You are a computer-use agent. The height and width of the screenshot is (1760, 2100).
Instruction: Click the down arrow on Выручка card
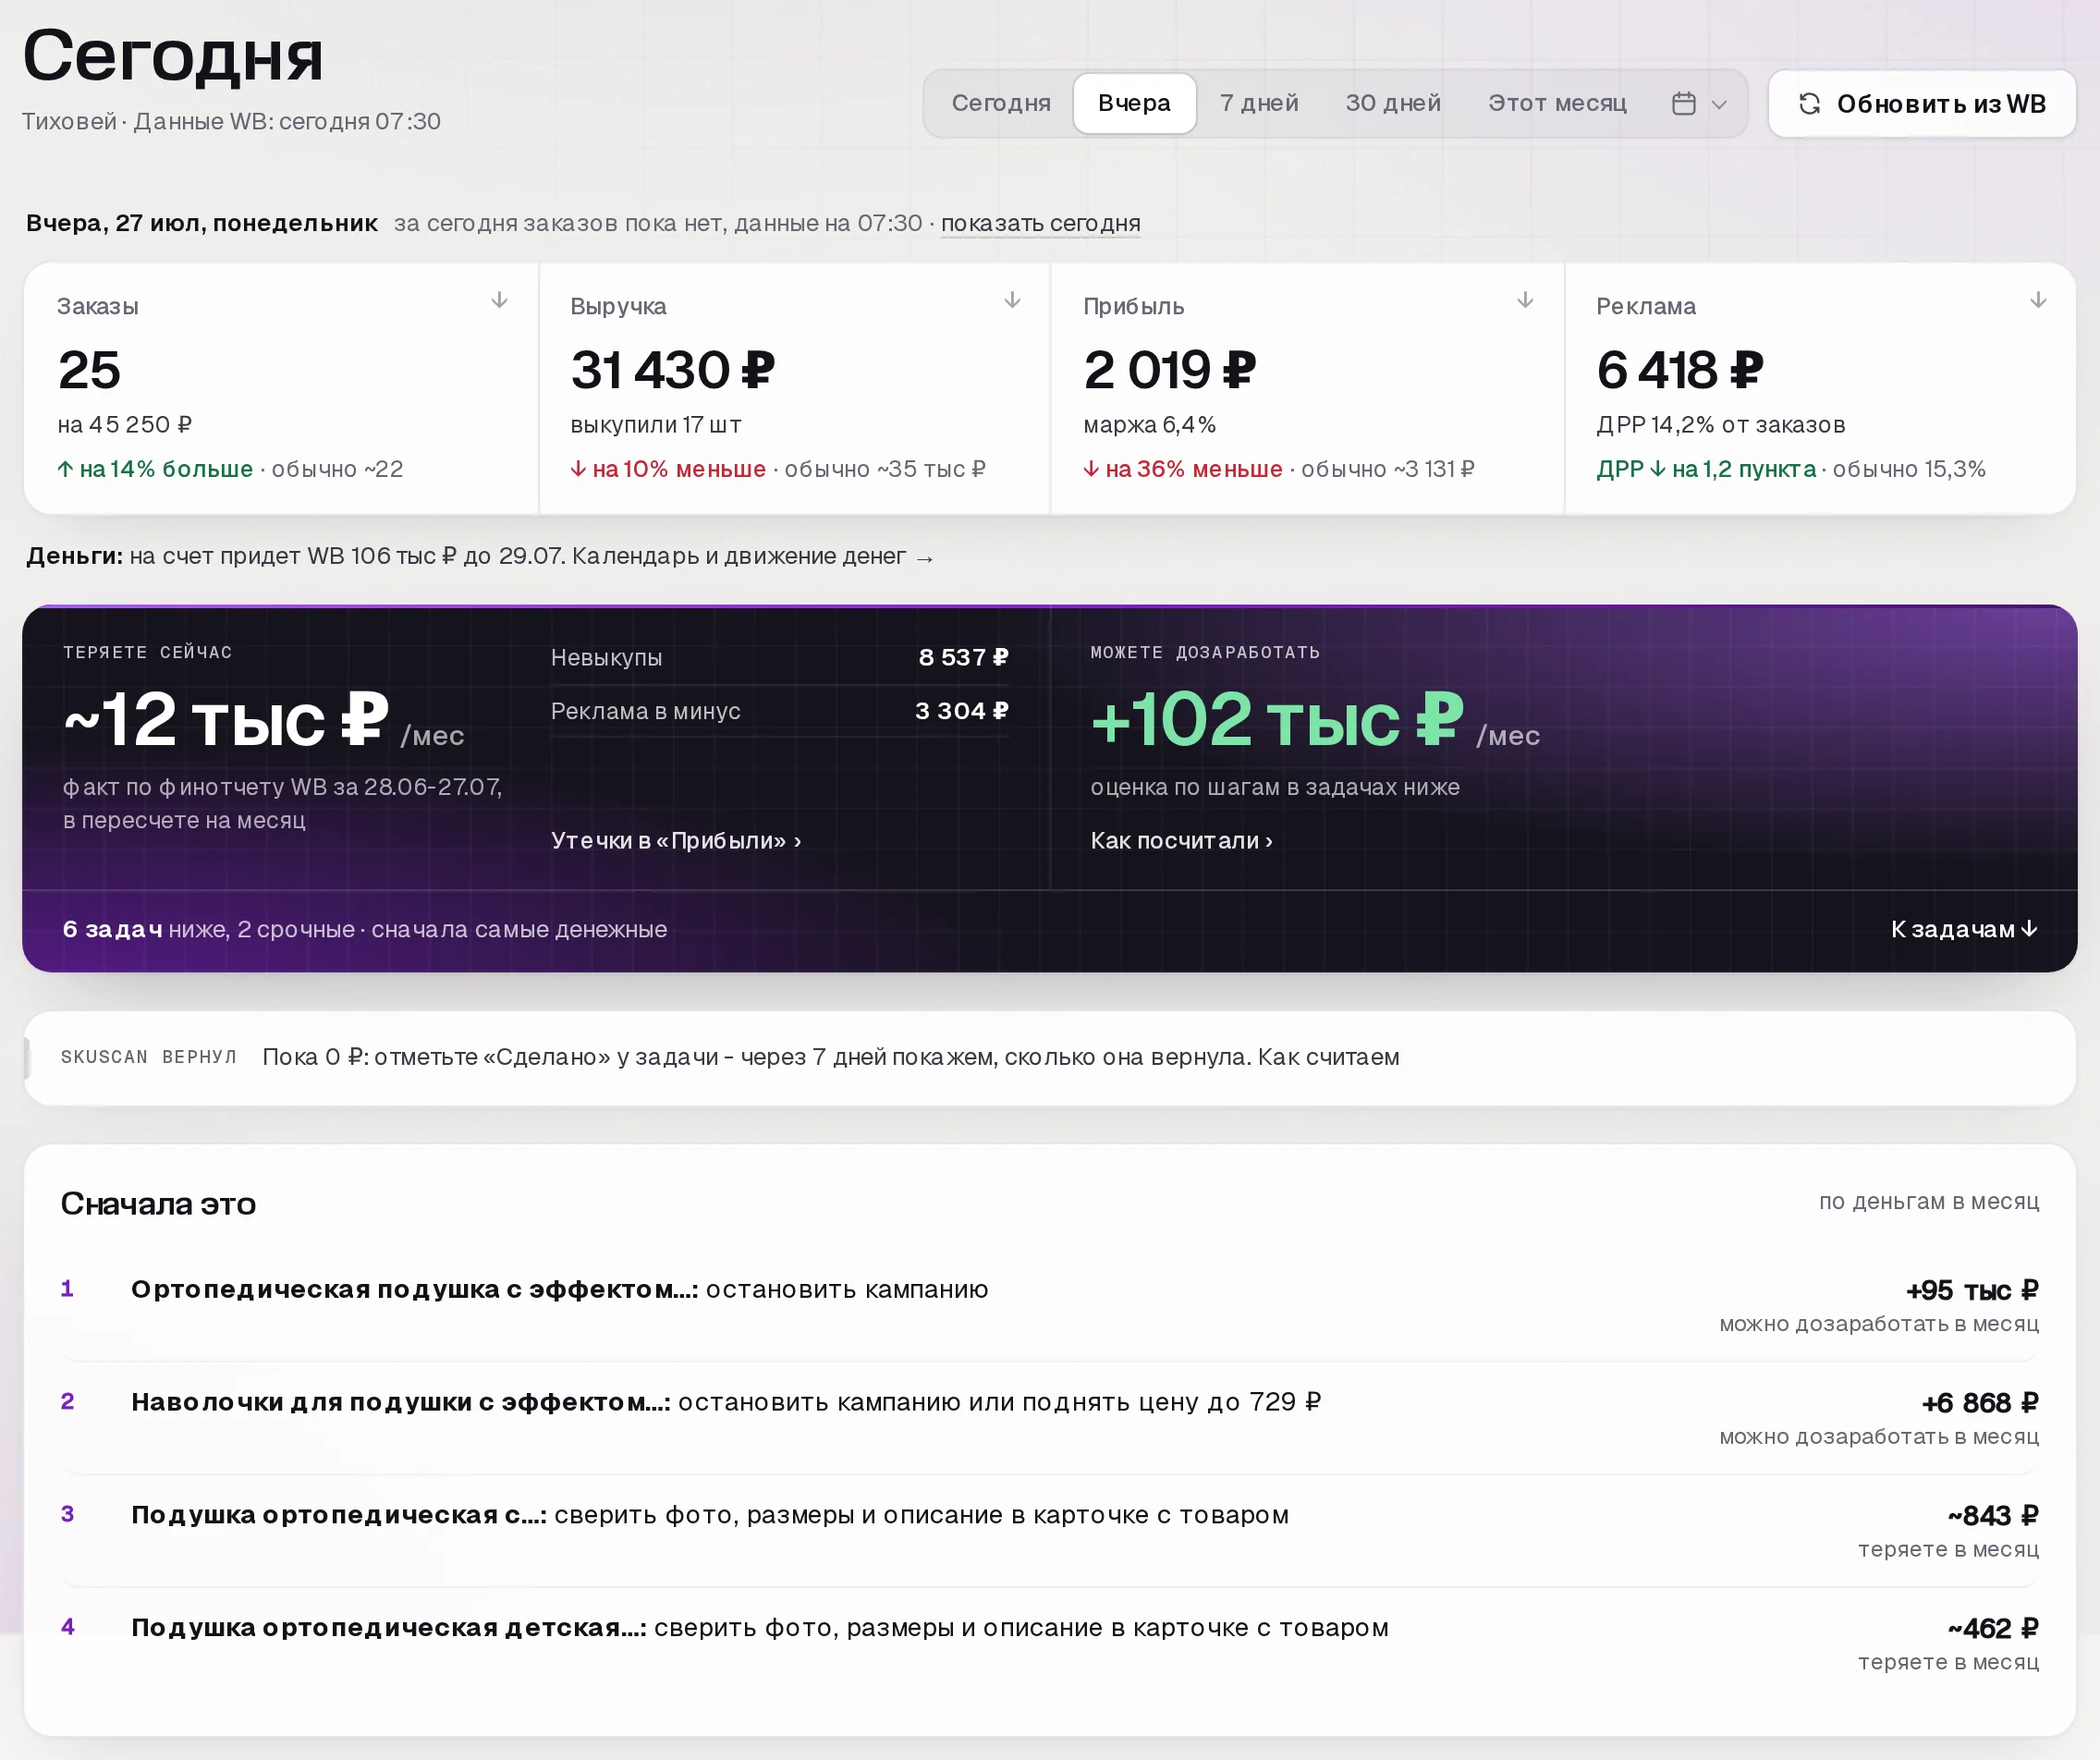1012,300
